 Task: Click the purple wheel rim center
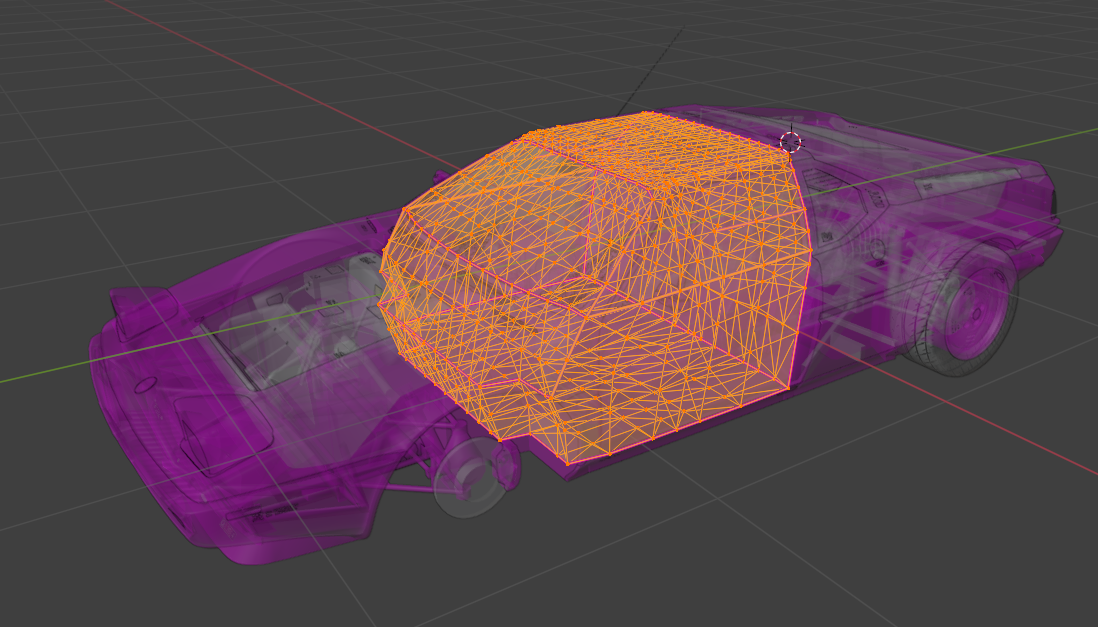(x=970, y=309)
